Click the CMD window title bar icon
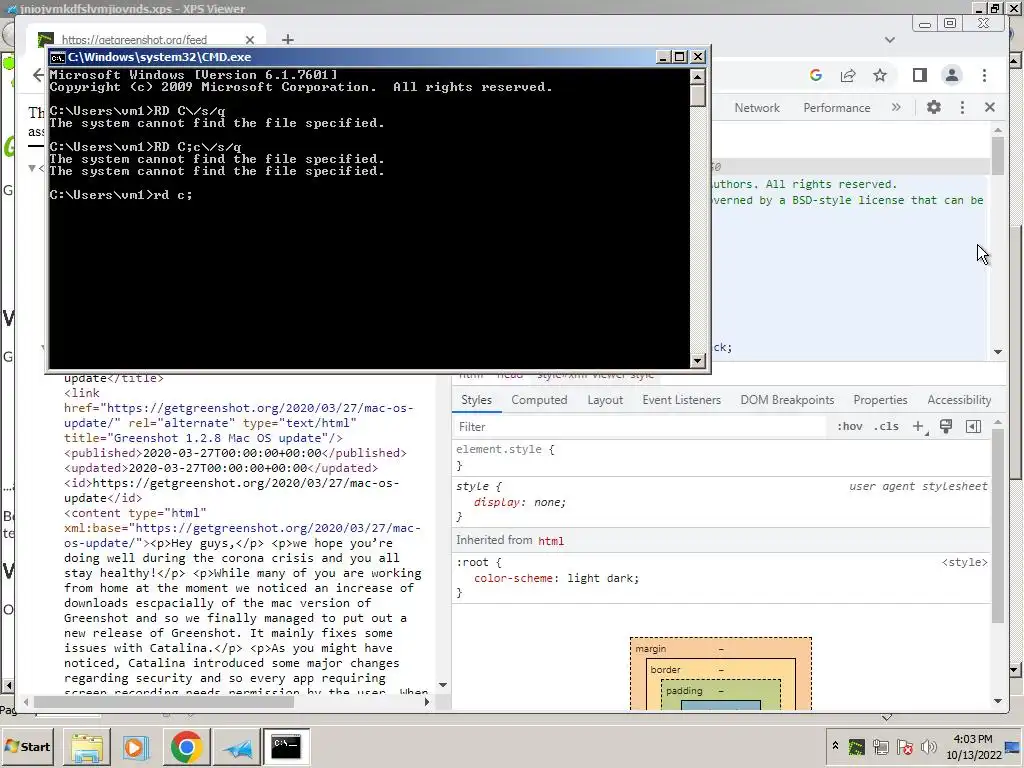Screen dimensions: 1024x768 pos(57,57)
